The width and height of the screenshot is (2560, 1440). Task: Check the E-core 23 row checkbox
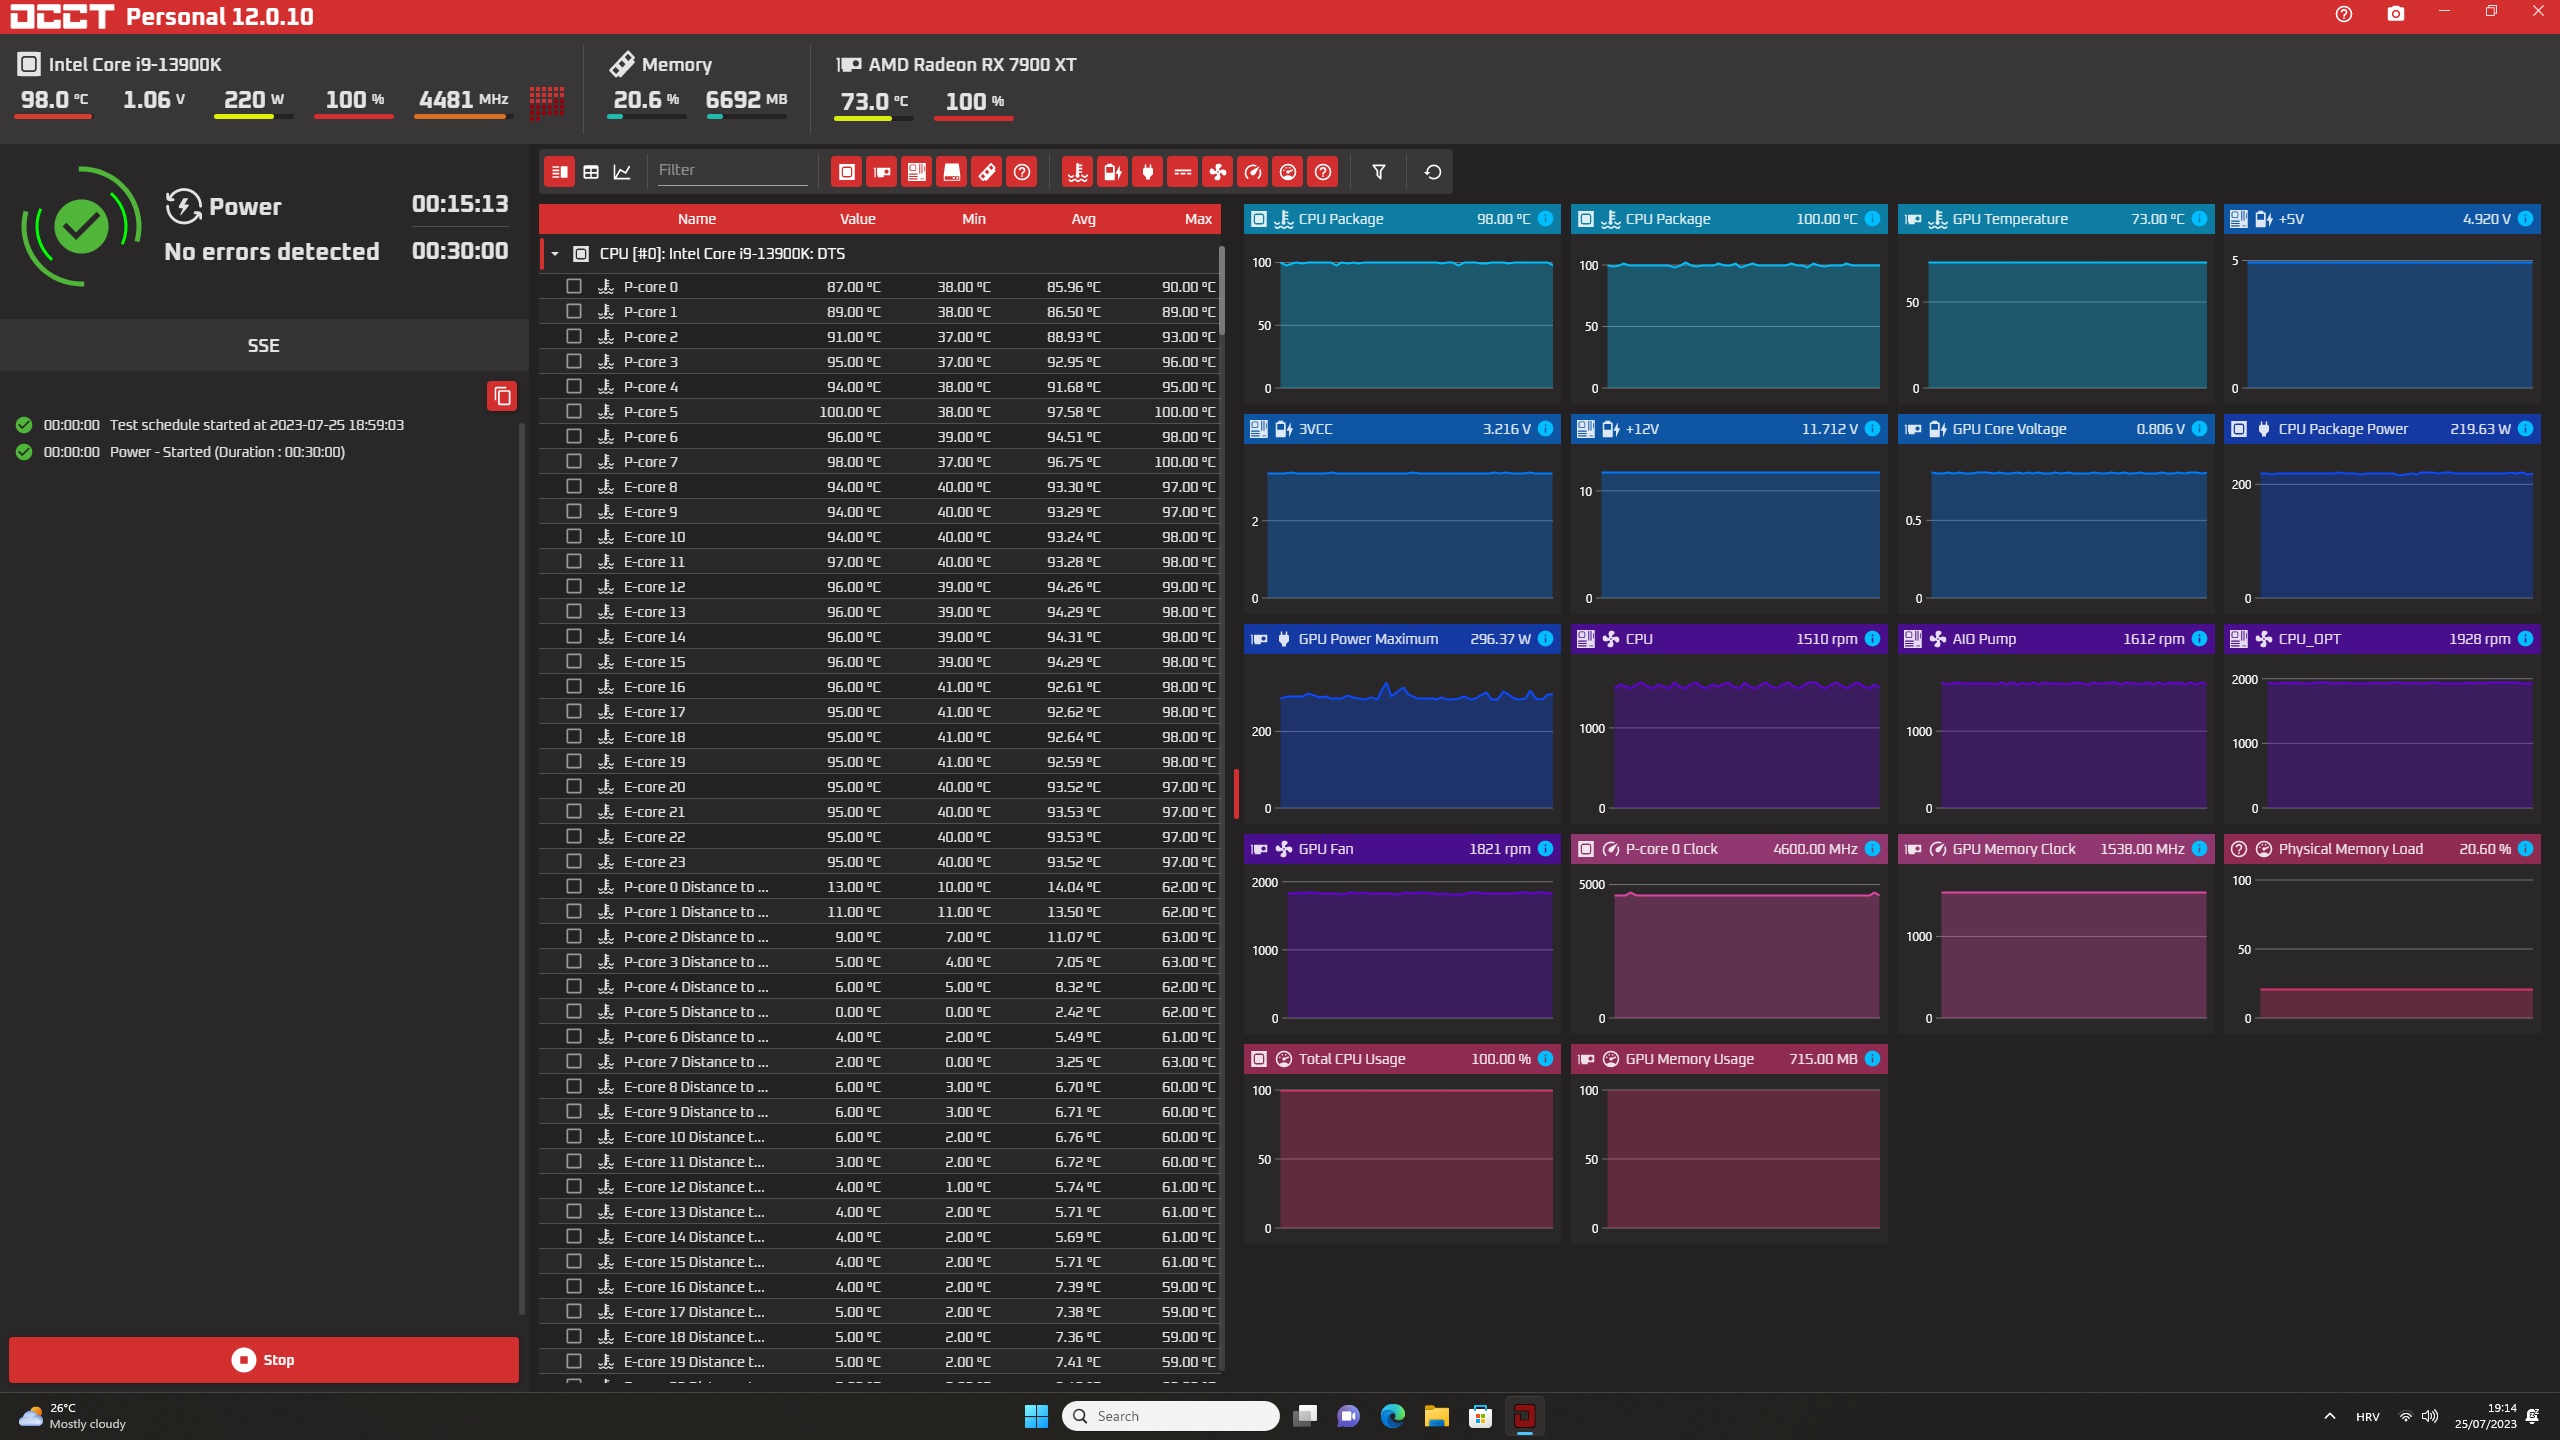pyautogui.click(x=574, y=862)
